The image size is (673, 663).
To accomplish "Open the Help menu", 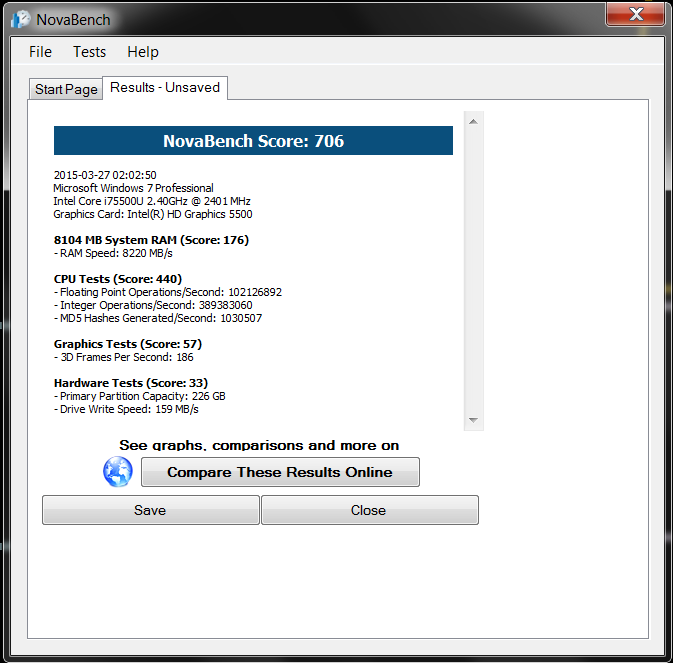I will point(143,52).
